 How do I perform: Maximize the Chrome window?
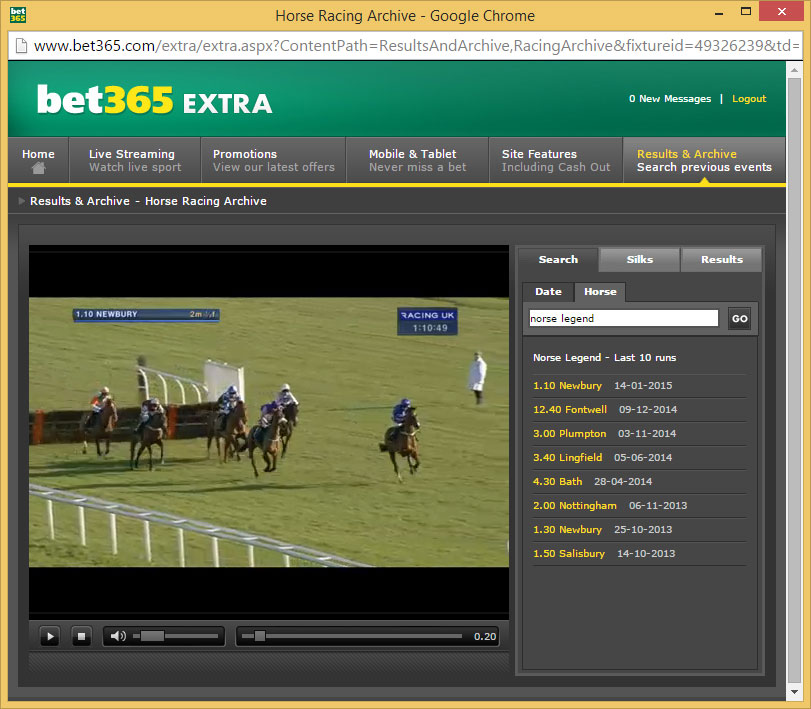[x=746, y=11]
